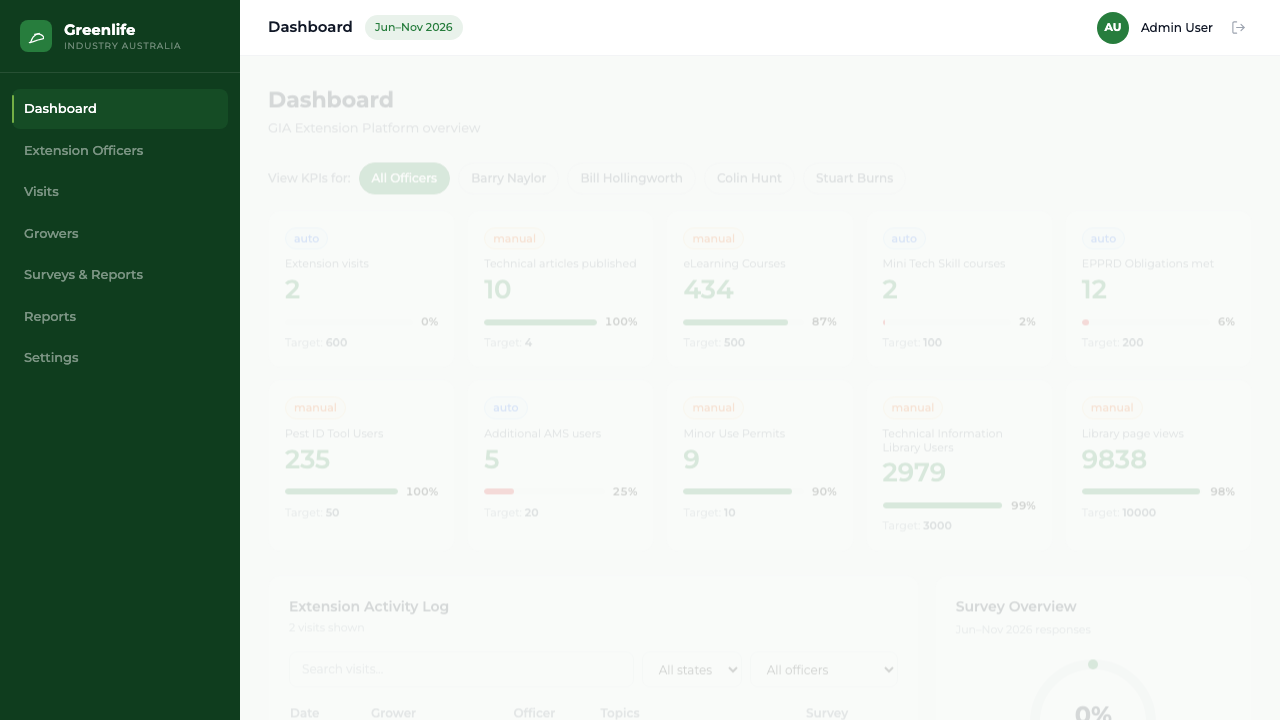Click the Date column header
The image size is (1280, 720).
point(305,713)
